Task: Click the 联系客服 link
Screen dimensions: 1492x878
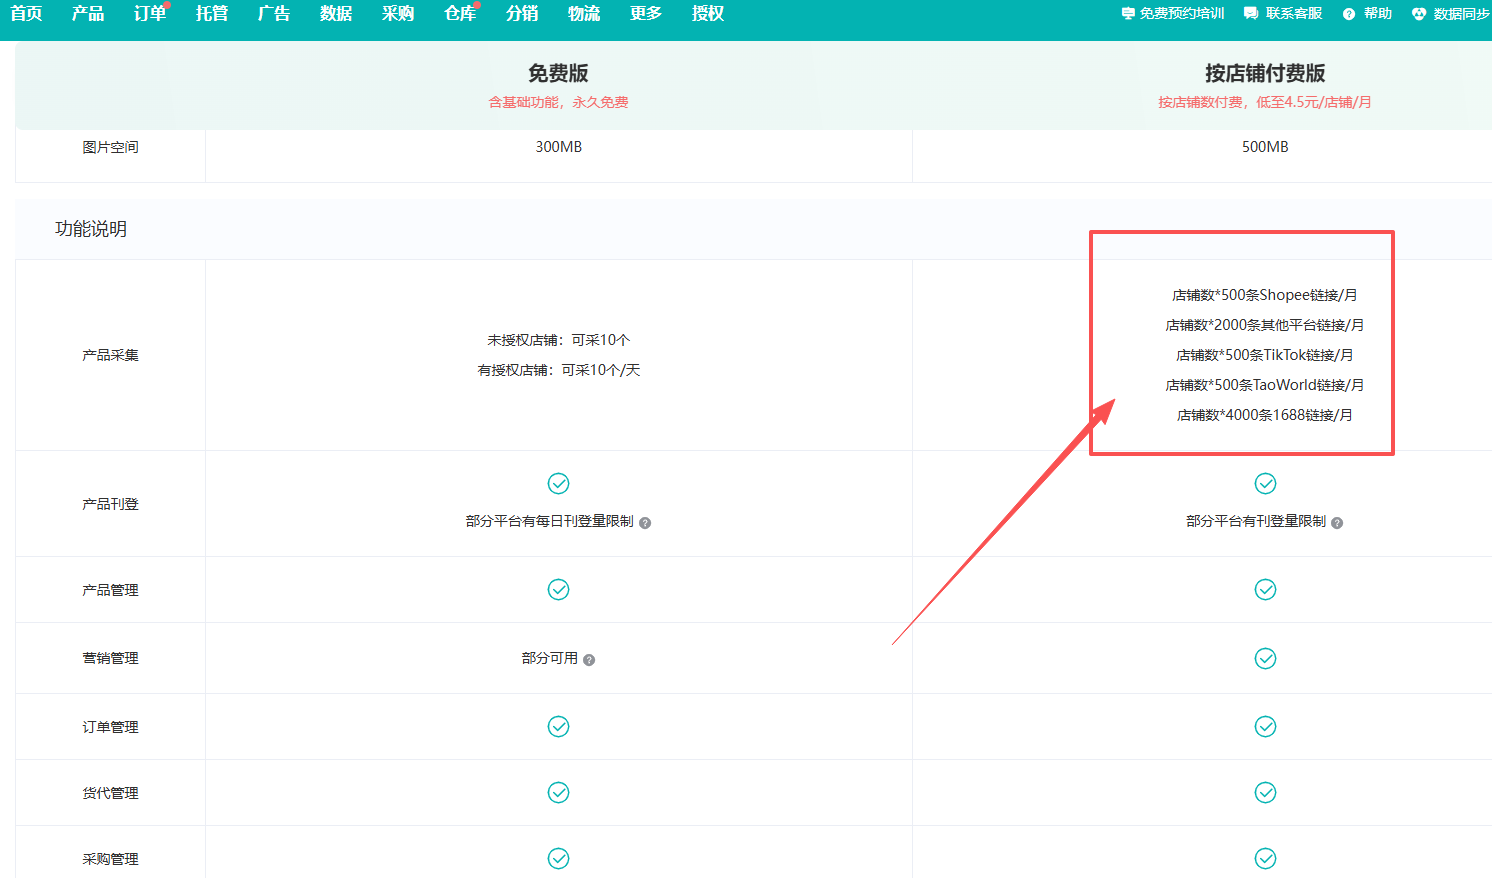Action: (x=1293, y=14)
